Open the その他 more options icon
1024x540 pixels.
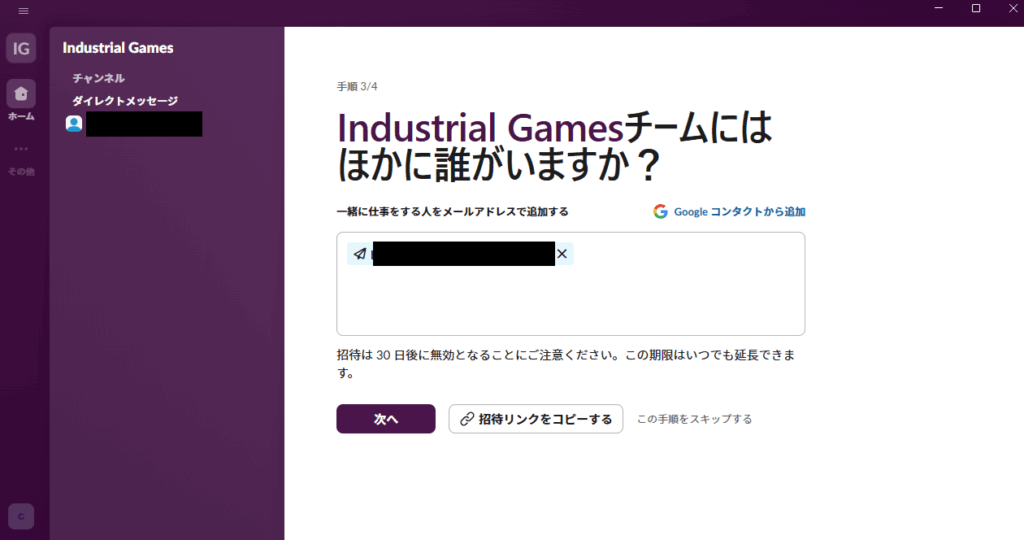tap(21, 150)
